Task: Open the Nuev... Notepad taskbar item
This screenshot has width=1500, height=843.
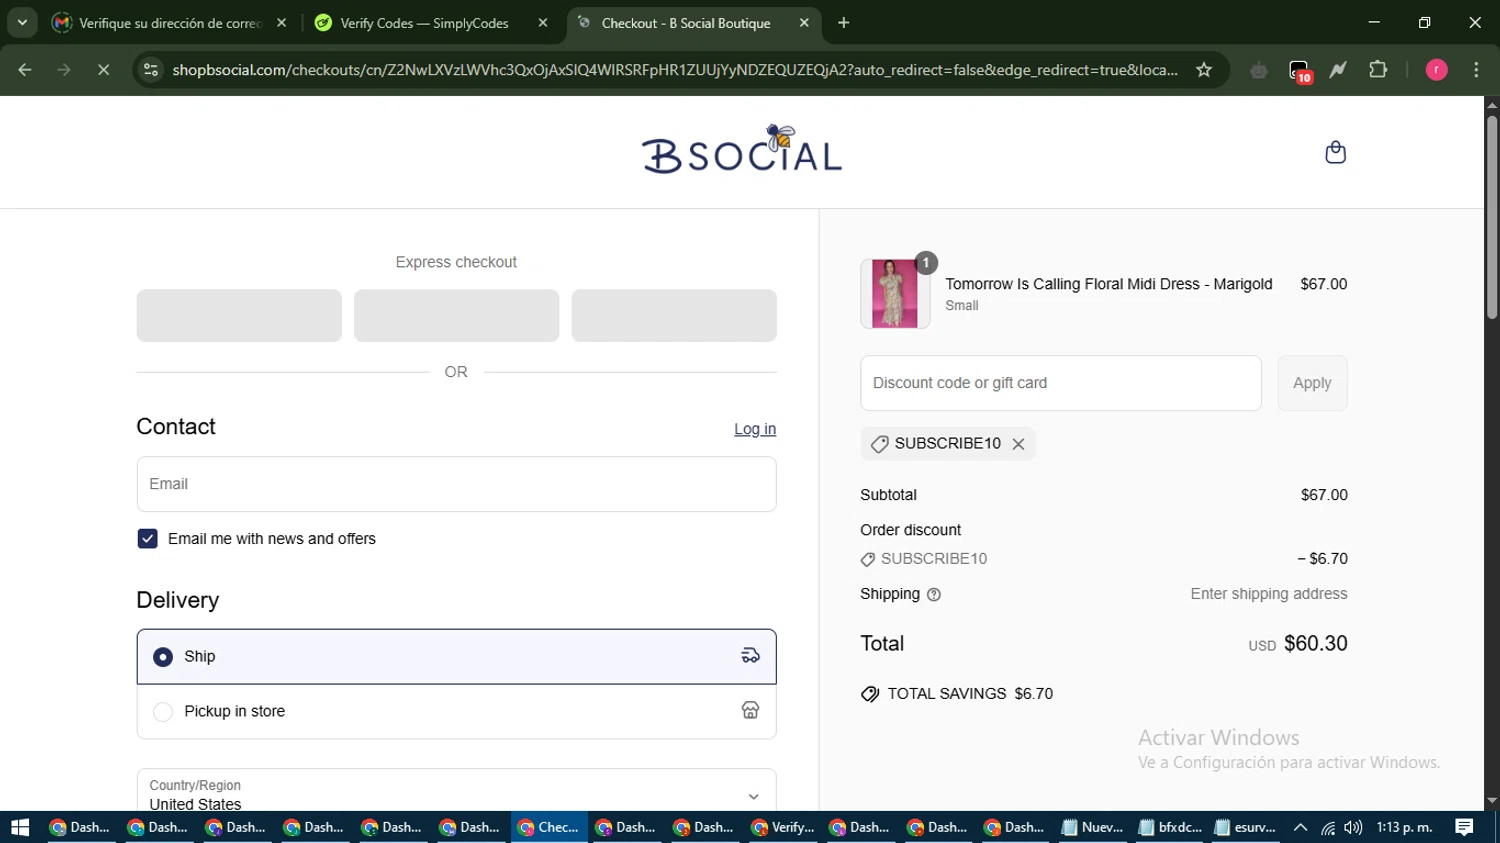Action: 1092,827
